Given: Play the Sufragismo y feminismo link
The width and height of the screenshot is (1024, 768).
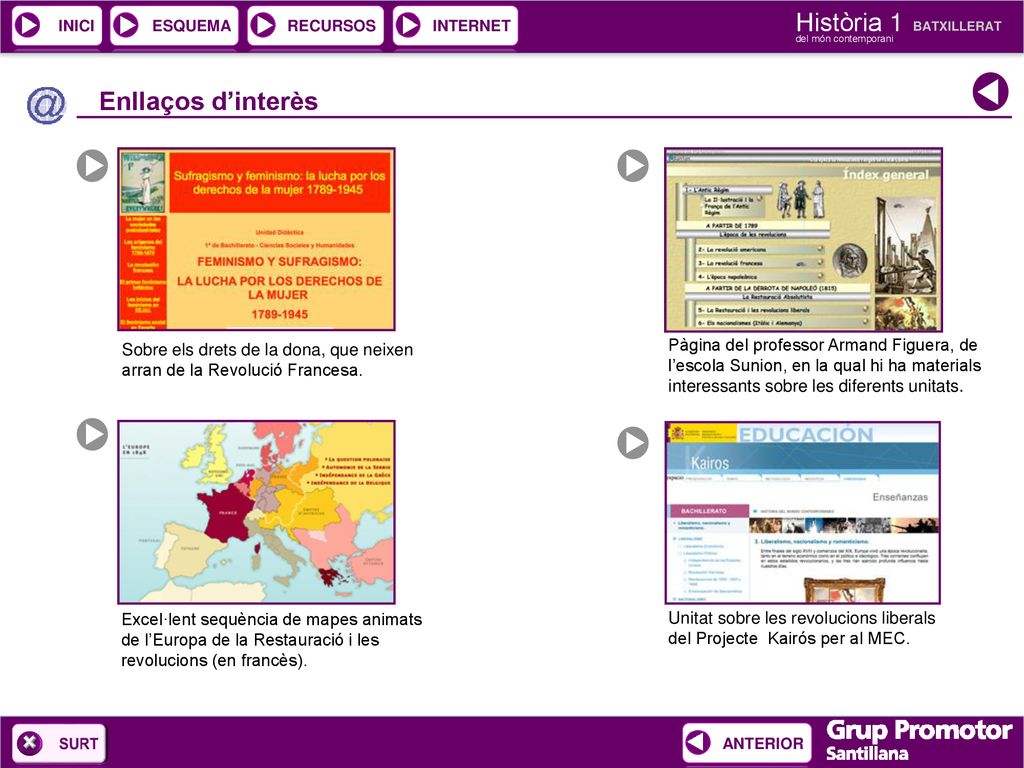Looking at the screenshot, I should coord(92,166).
